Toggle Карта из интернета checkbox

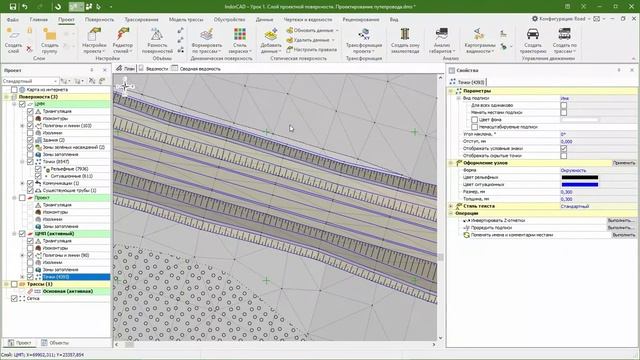point(14,89)
